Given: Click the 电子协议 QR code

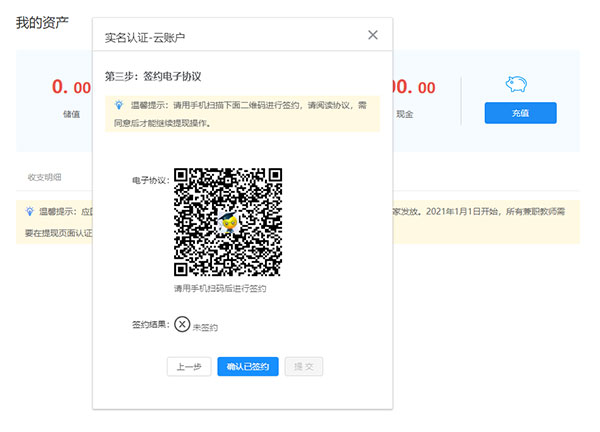Looking at the screenshot, I should point(228,222).
